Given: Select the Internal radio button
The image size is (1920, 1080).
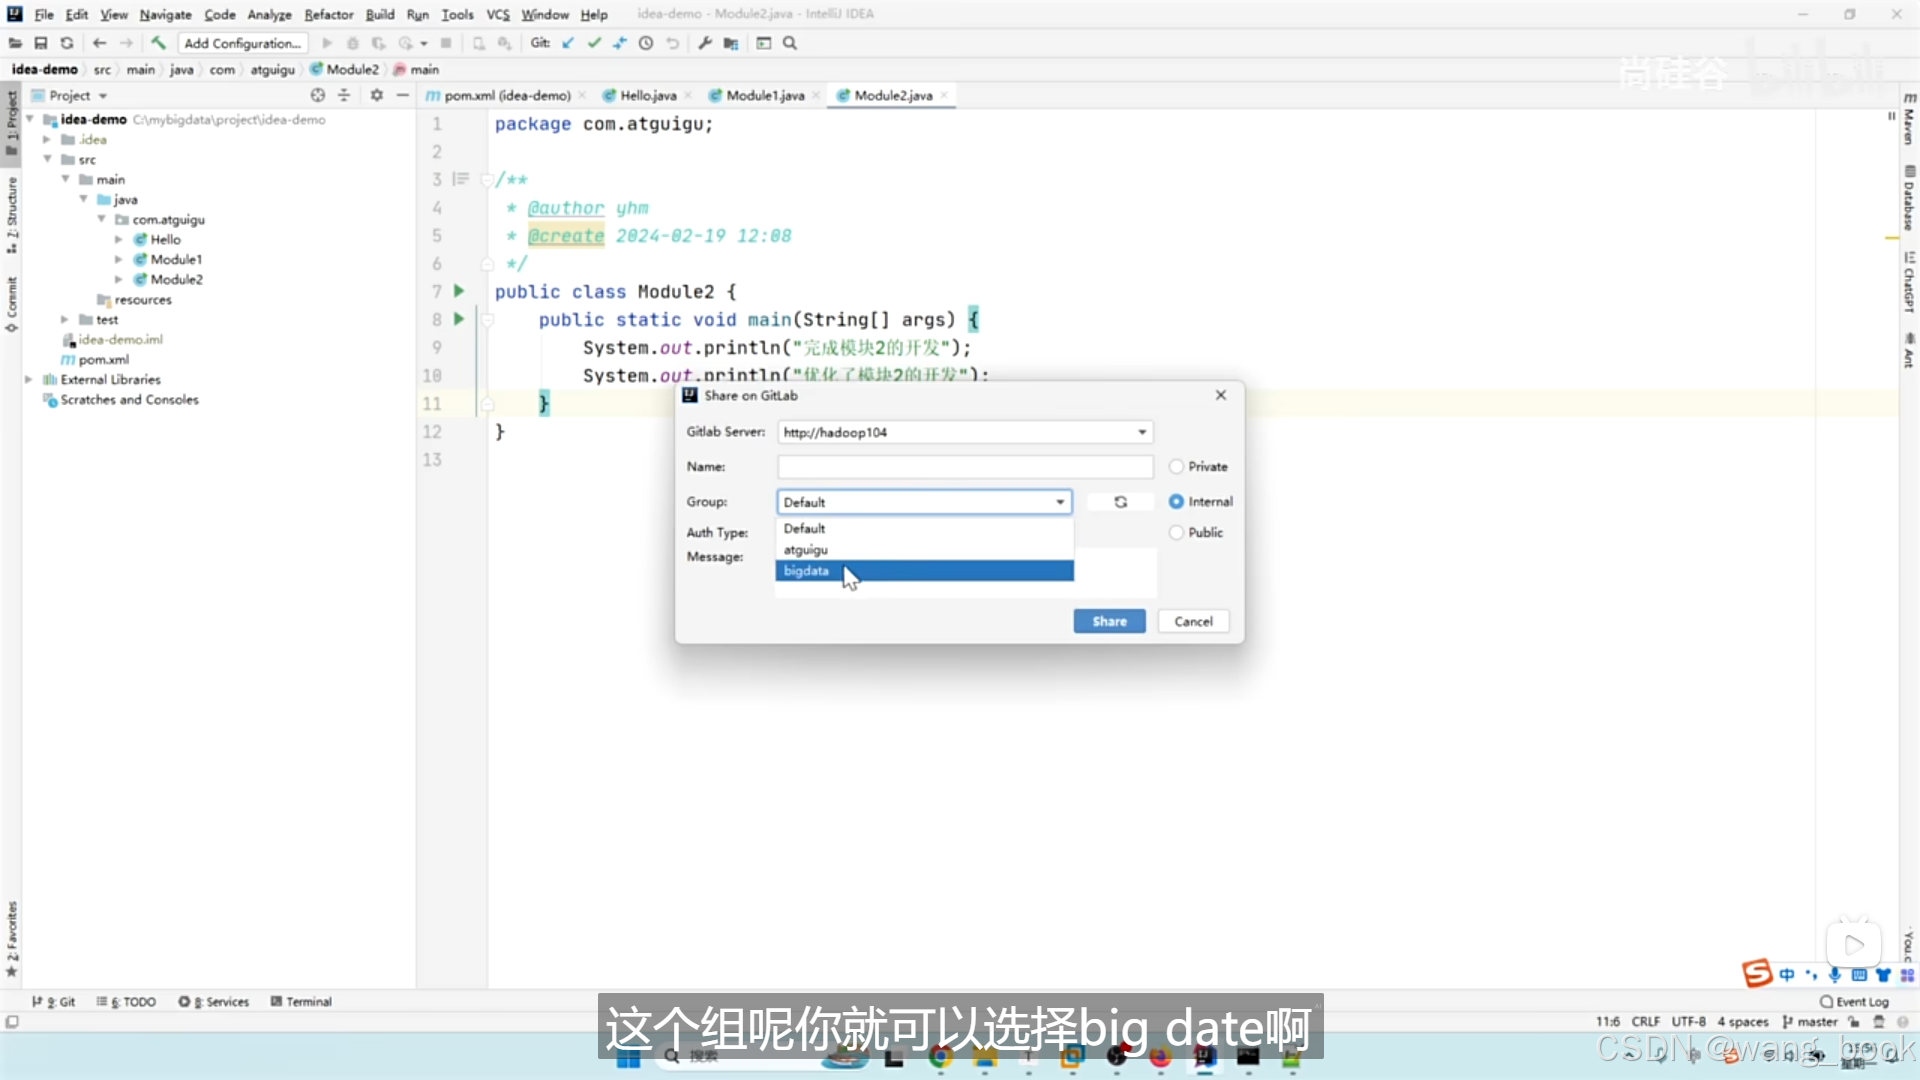Looking at the screenshot, I should tap(1176, 502).
